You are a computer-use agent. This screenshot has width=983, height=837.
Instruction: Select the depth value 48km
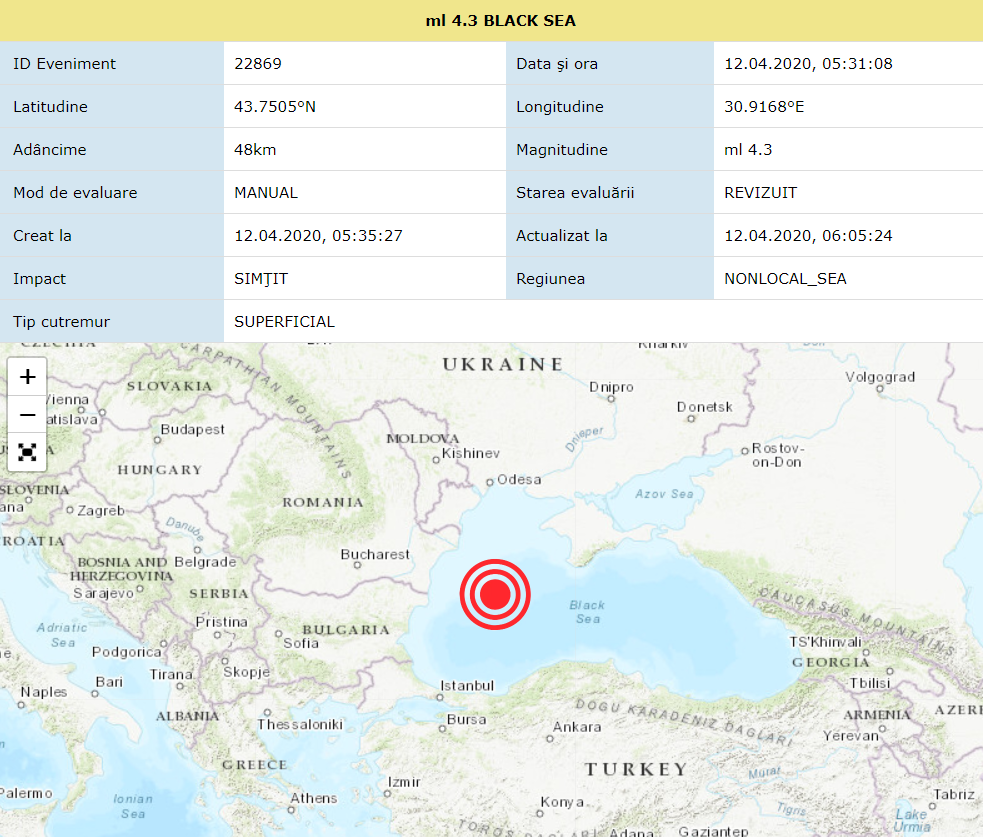(x=255, y=150)
